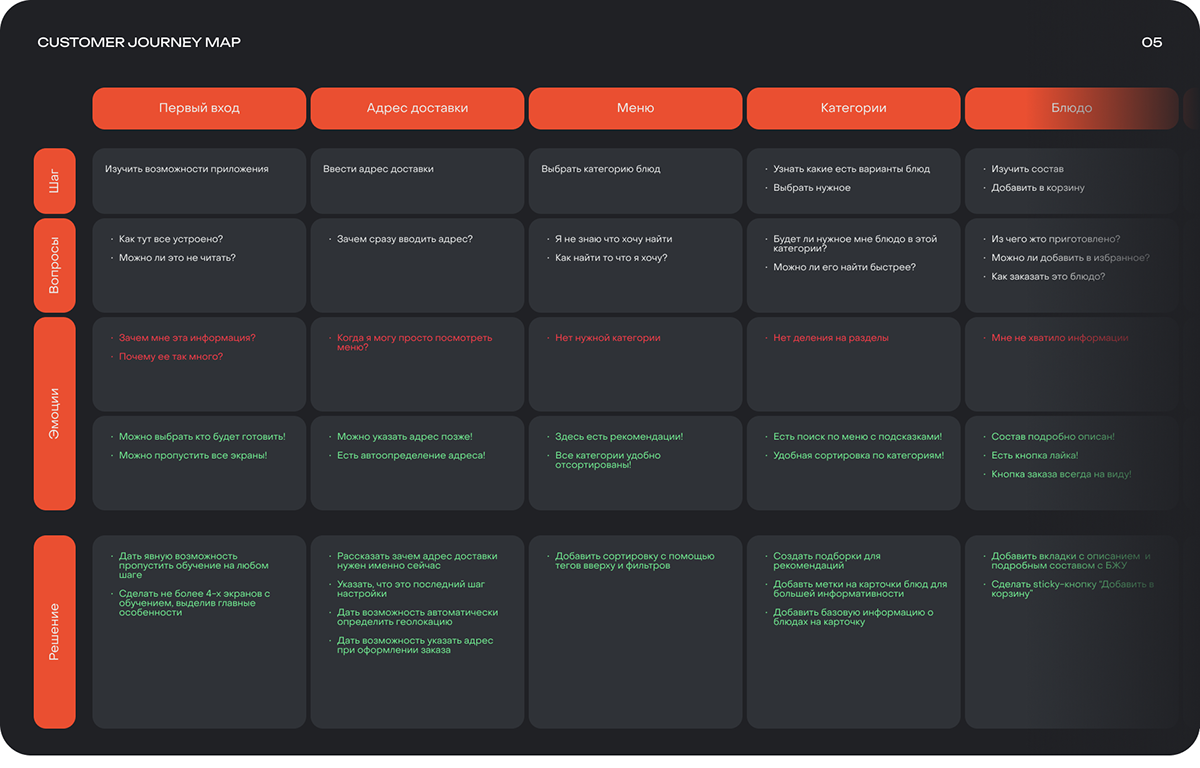Switch to the "Меню" stage header
The image size is (1200, 768).
click(635, 108)
